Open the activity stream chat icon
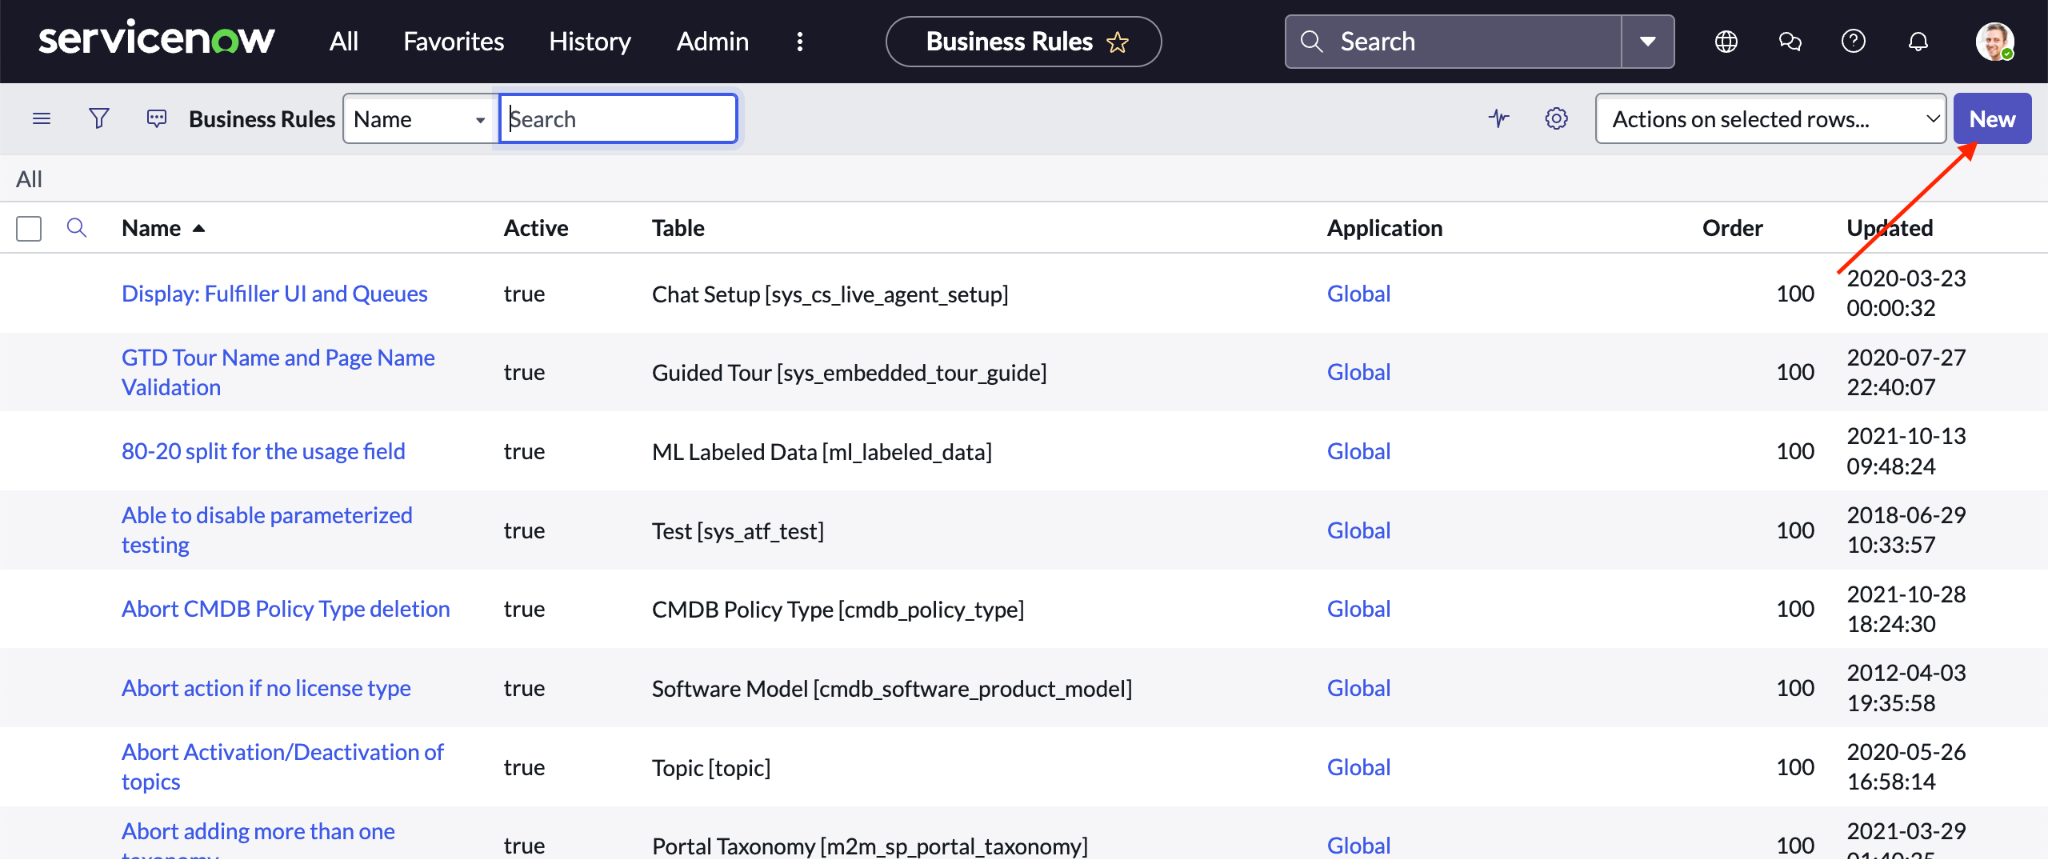This screenshot has width=2048, height=859. coord(157,119)
